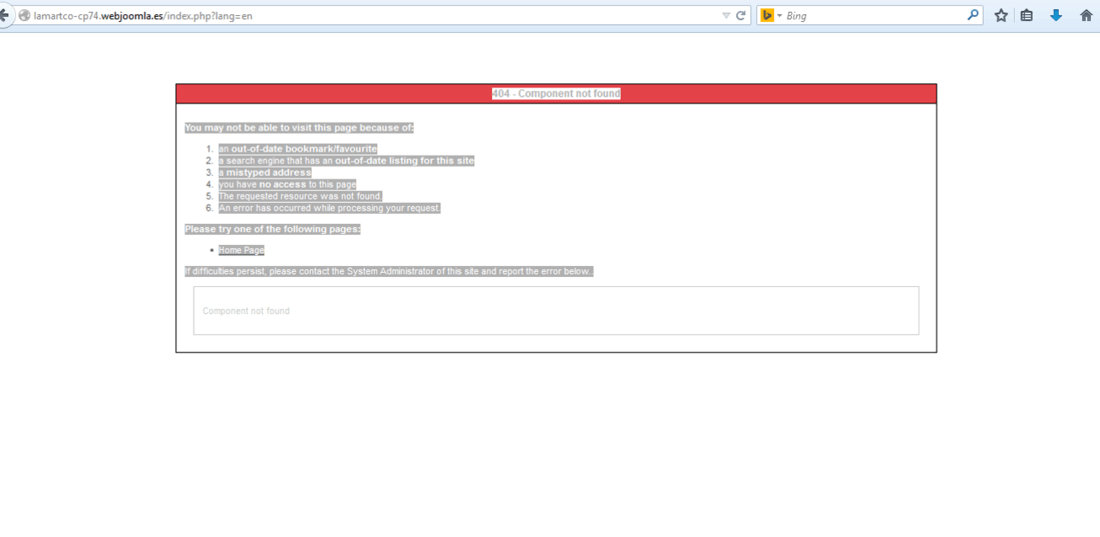Screen dimensions: 1100x537
Task: Click "a mistyped address" list item
Action: click(264, 173)
